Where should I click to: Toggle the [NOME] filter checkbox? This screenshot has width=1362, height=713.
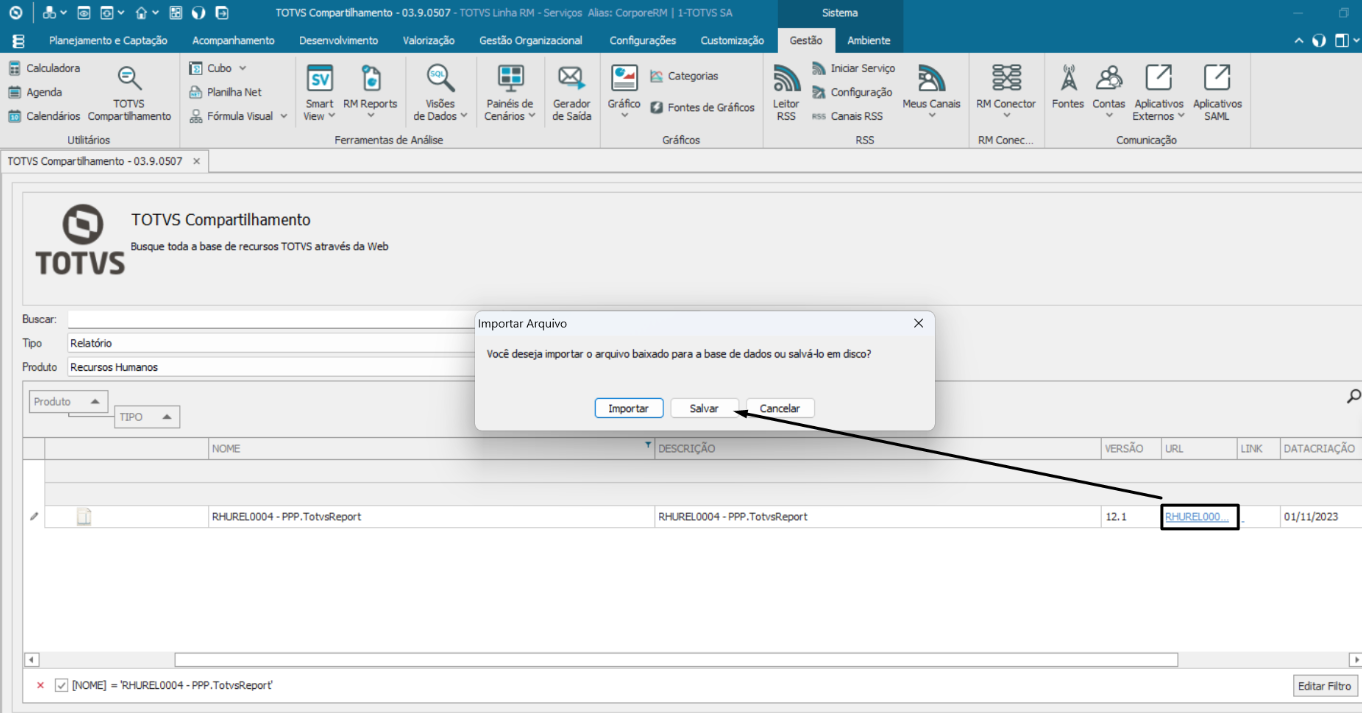point(62,685)
